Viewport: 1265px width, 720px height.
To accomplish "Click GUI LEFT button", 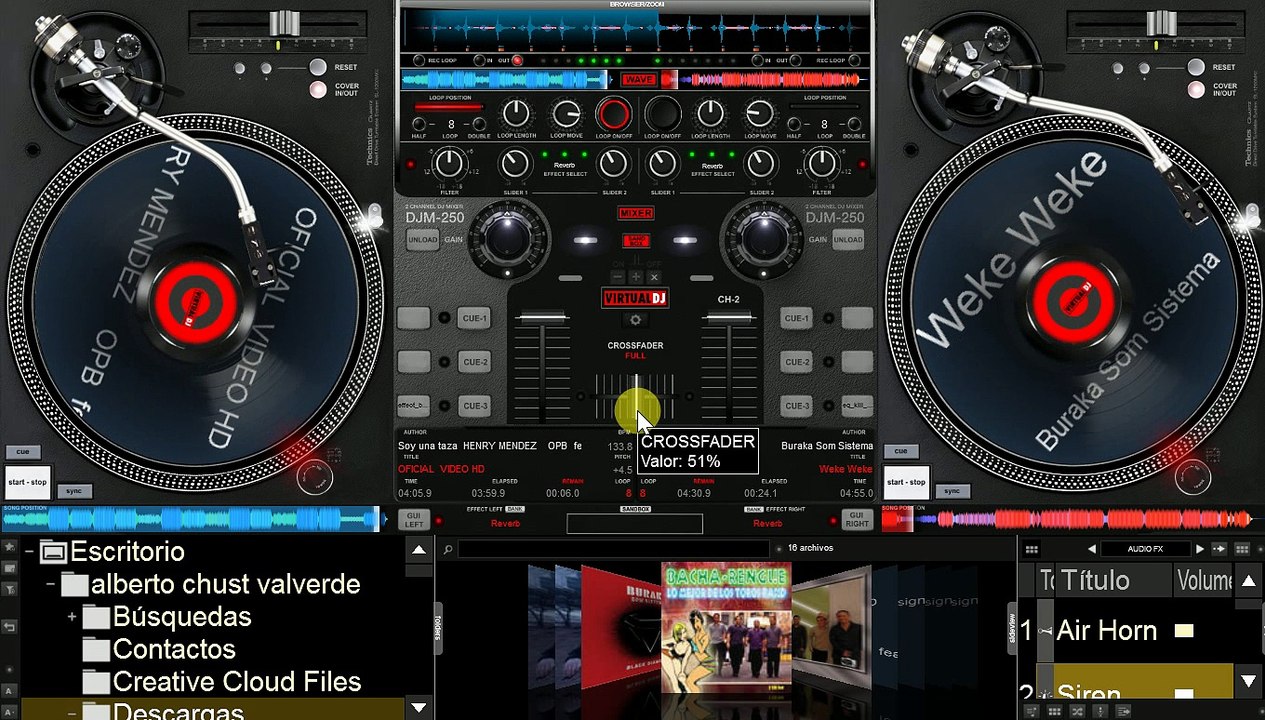I will [x=413, y=520].
